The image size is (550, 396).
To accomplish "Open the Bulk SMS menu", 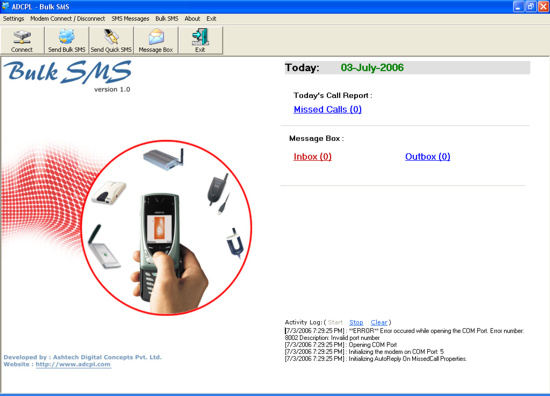I will (x=167, y=19).
